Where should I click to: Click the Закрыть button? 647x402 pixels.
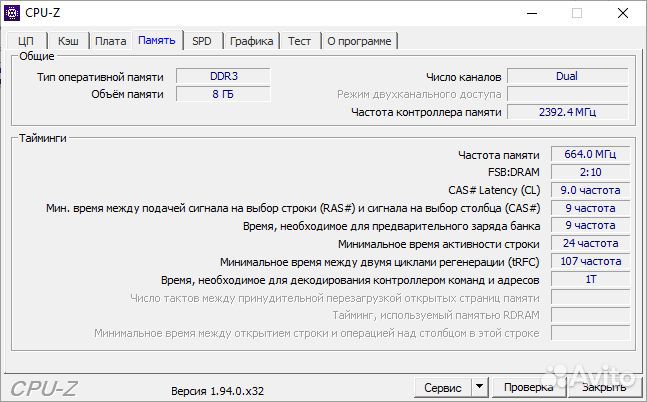point(604,388)
